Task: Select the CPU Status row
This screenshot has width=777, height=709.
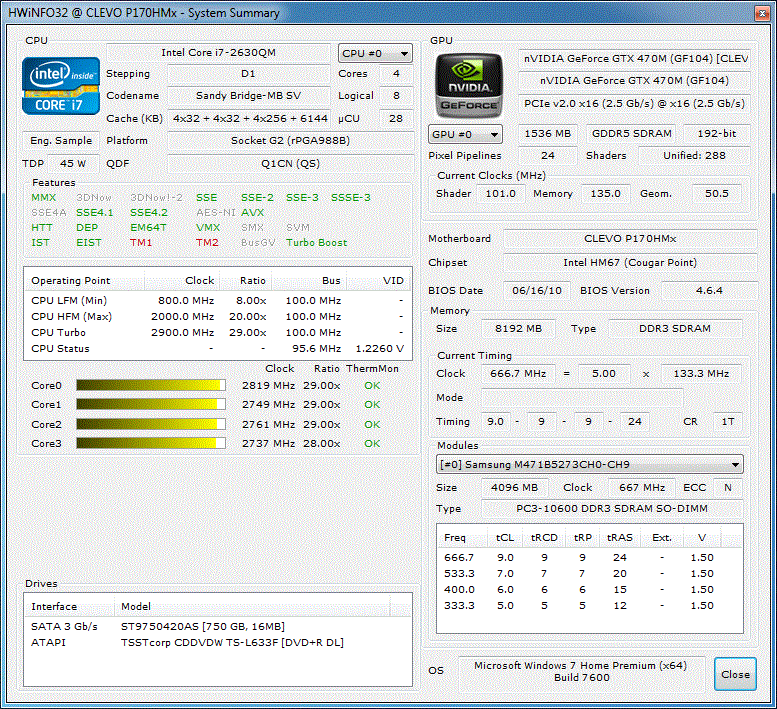Action: (x=218, y=349)
